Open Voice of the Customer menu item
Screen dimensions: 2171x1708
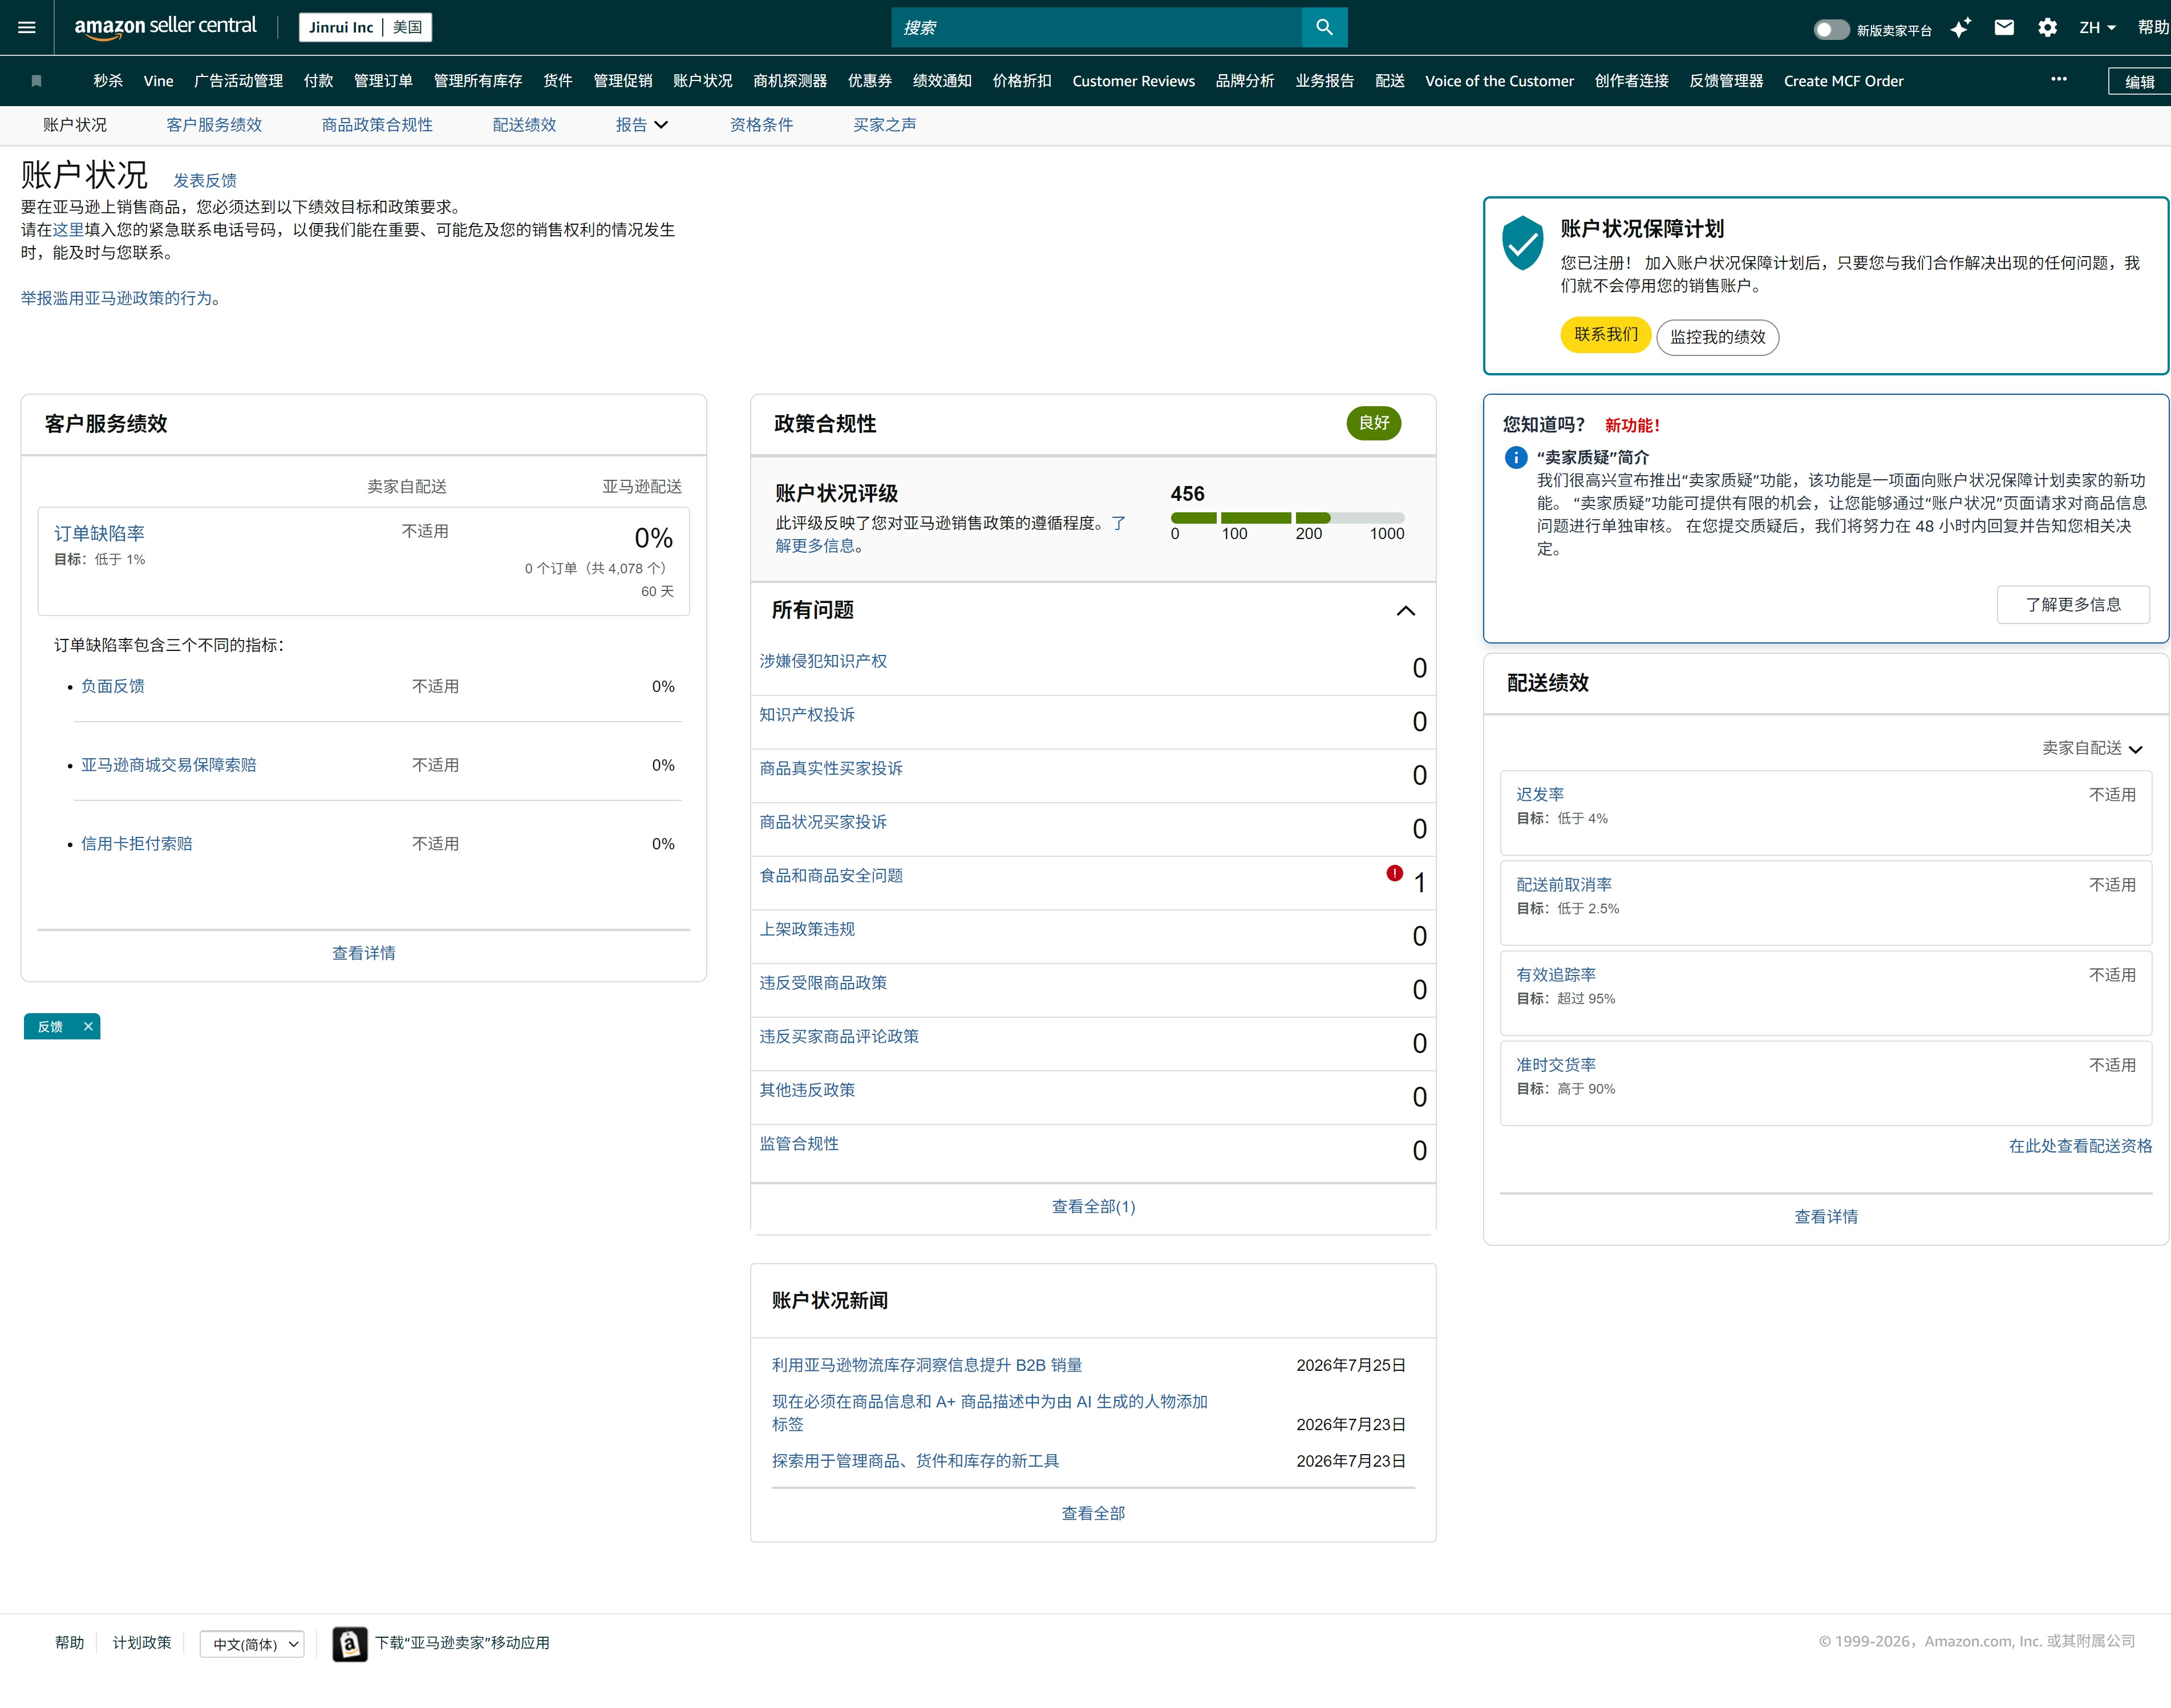1499,81
